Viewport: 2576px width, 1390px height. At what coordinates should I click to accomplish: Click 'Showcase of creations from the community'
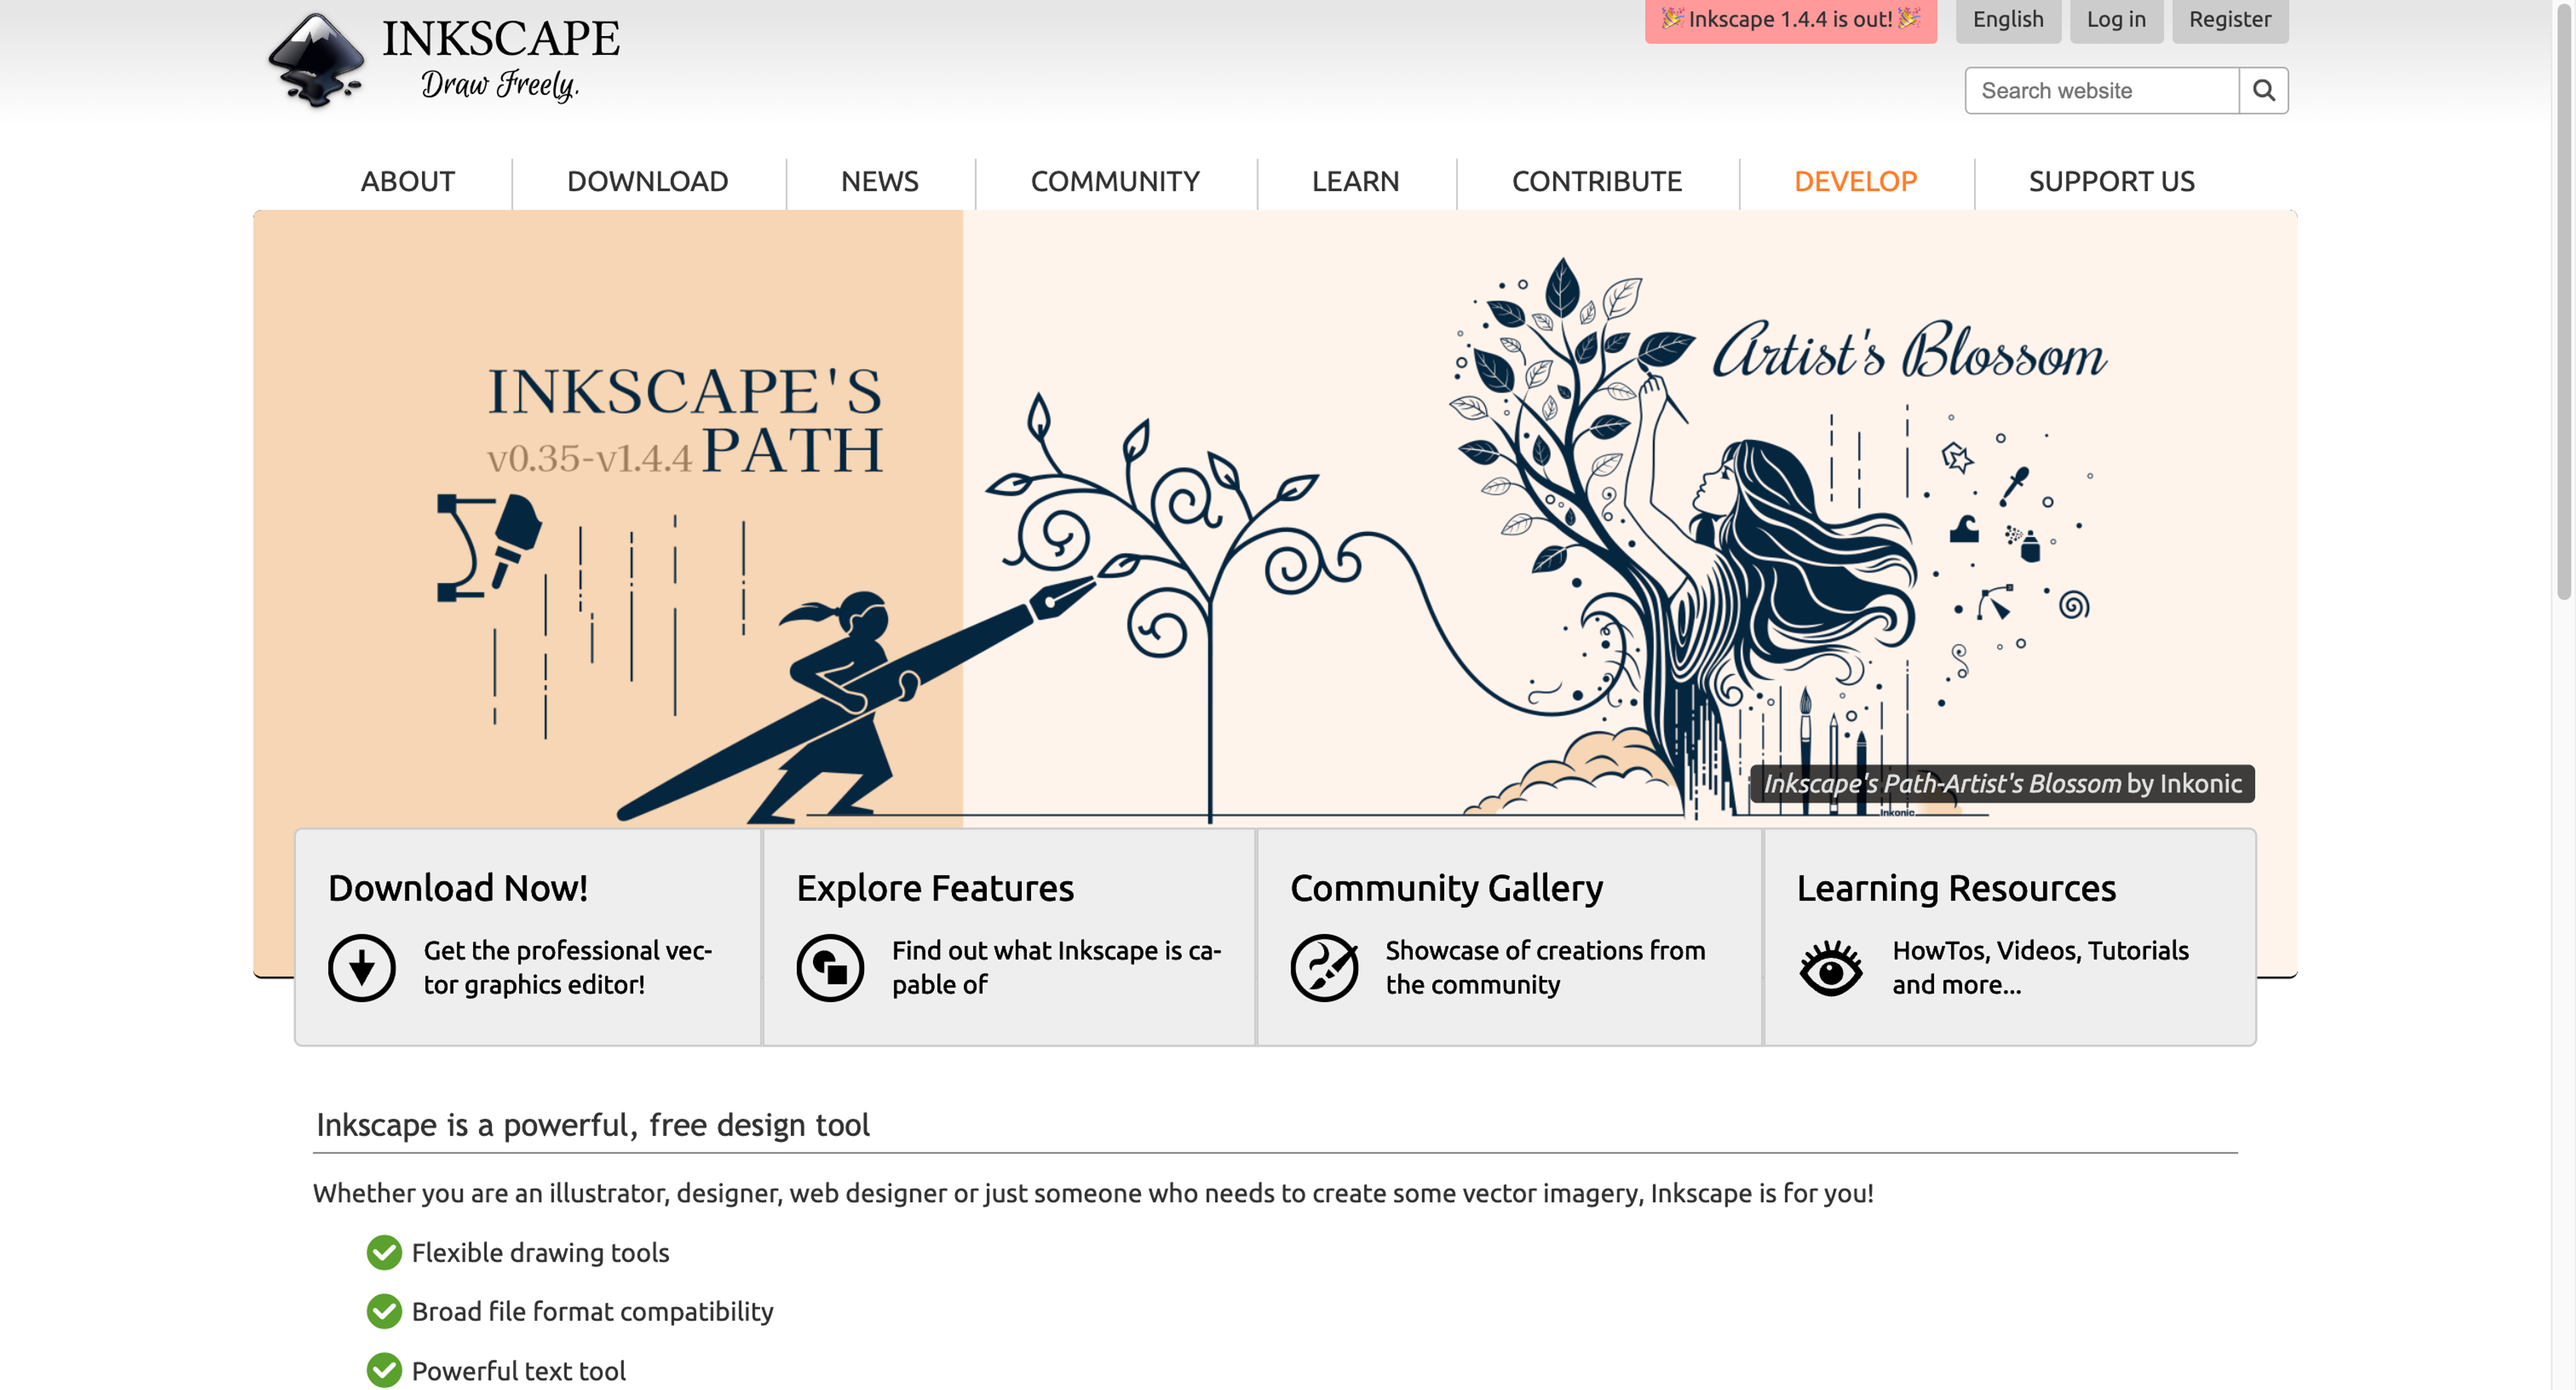[x=1545, y=967]
